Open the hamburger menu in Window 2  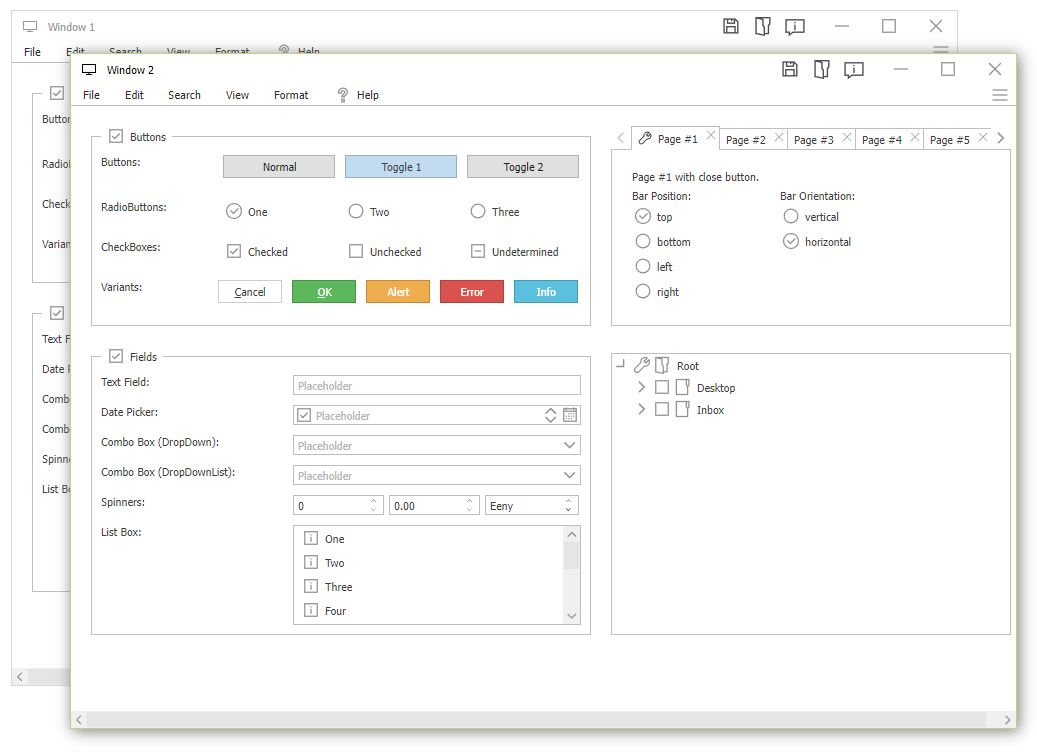[999, 95]
